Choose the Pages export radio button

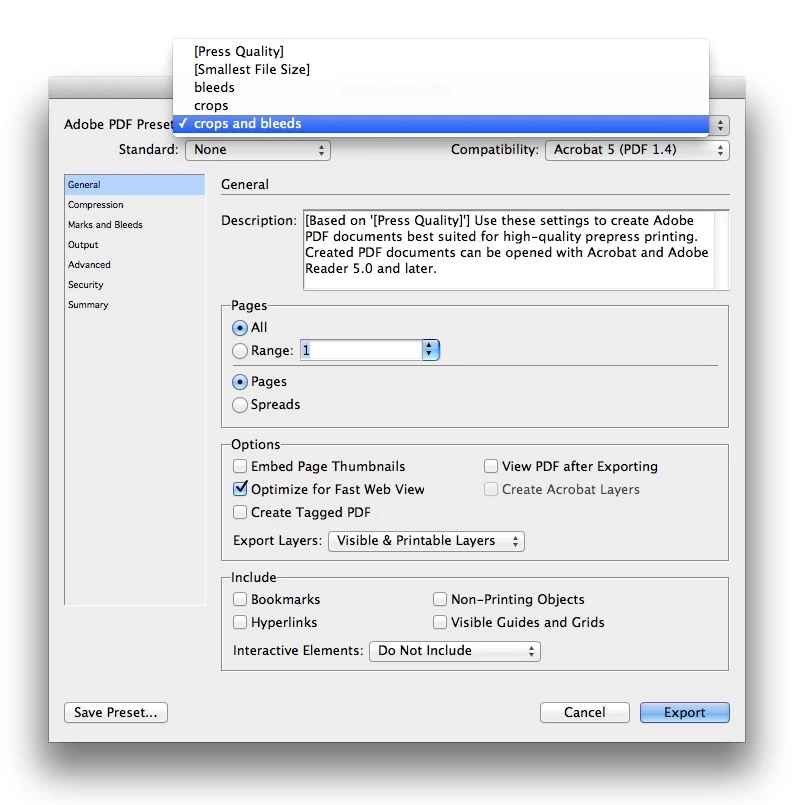pos(240,382)
